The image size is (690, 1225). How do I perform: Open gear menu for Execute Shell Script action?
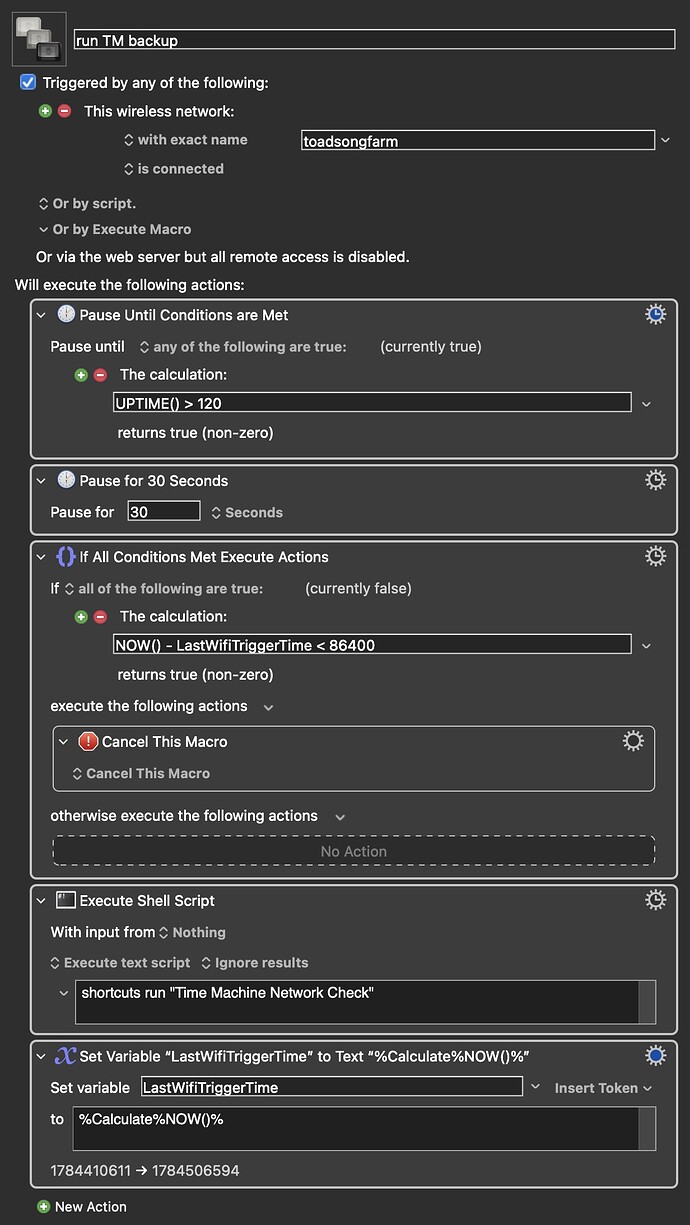point(655,900)
